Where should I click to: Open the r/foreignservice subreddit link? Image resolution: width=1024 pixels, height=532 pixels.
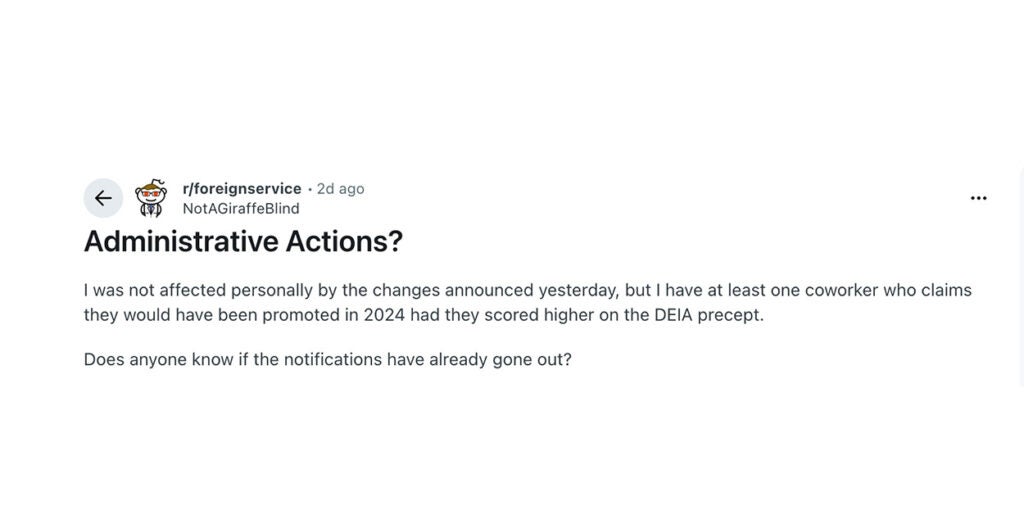pos(241,188)
